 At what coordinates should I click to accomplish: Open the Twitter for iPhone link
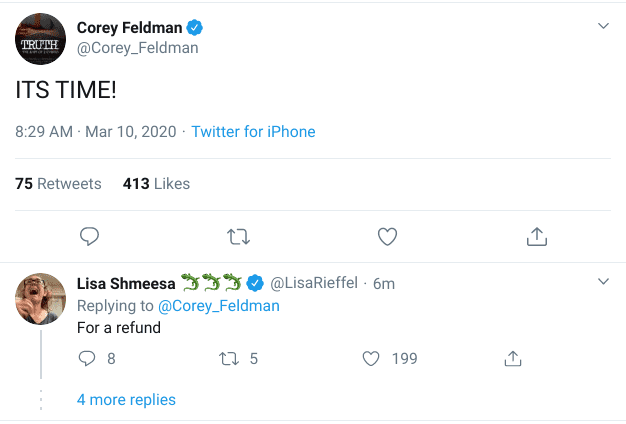click(x=253, y=132)
